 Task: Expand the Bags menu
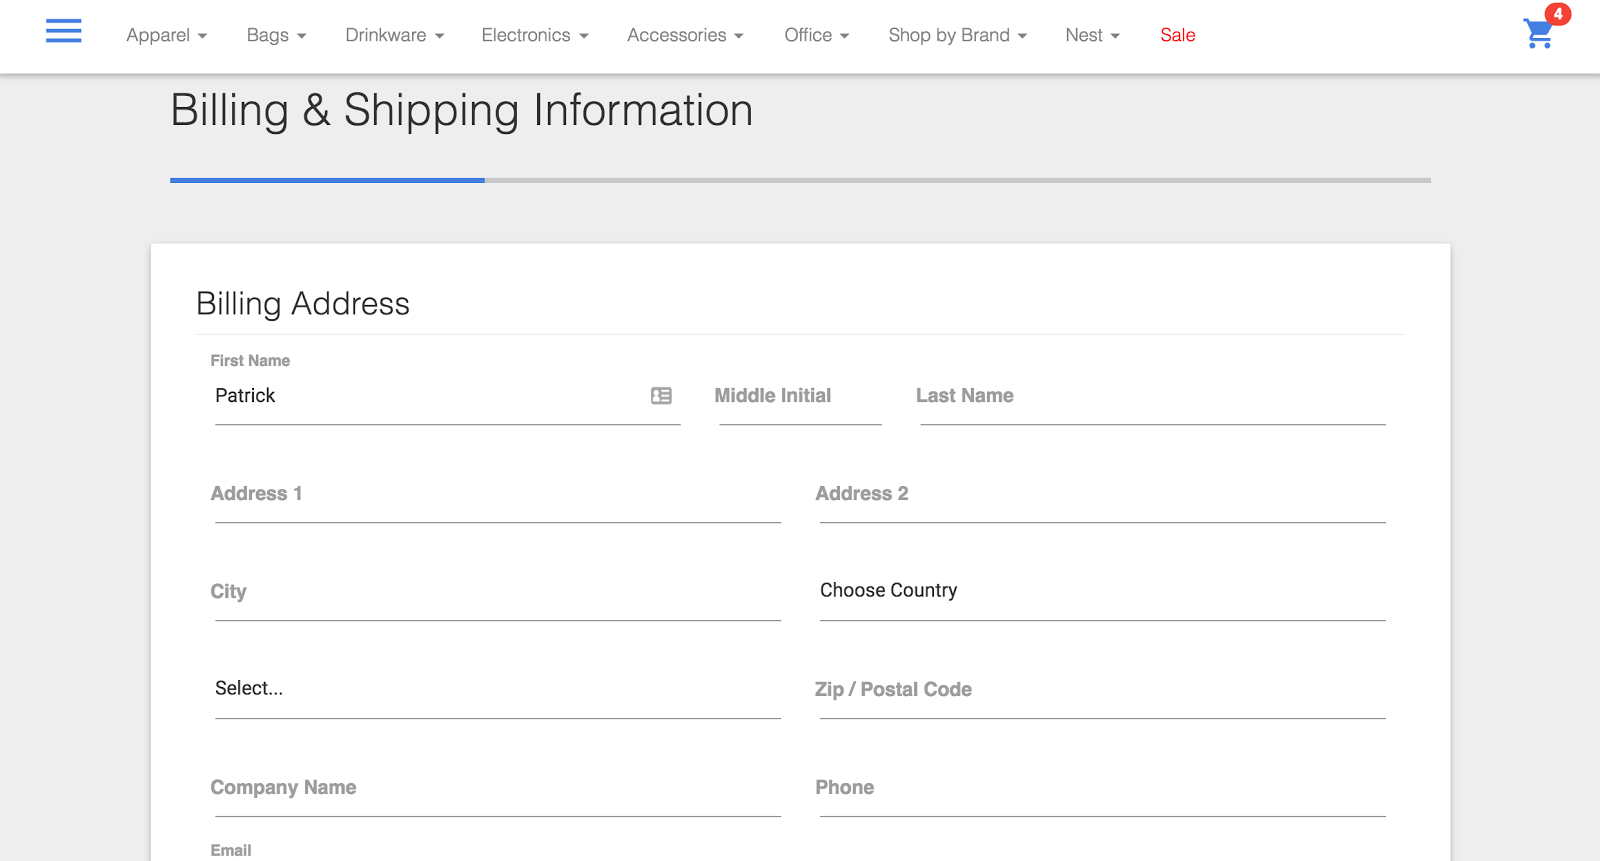click(x=276, y=35)
